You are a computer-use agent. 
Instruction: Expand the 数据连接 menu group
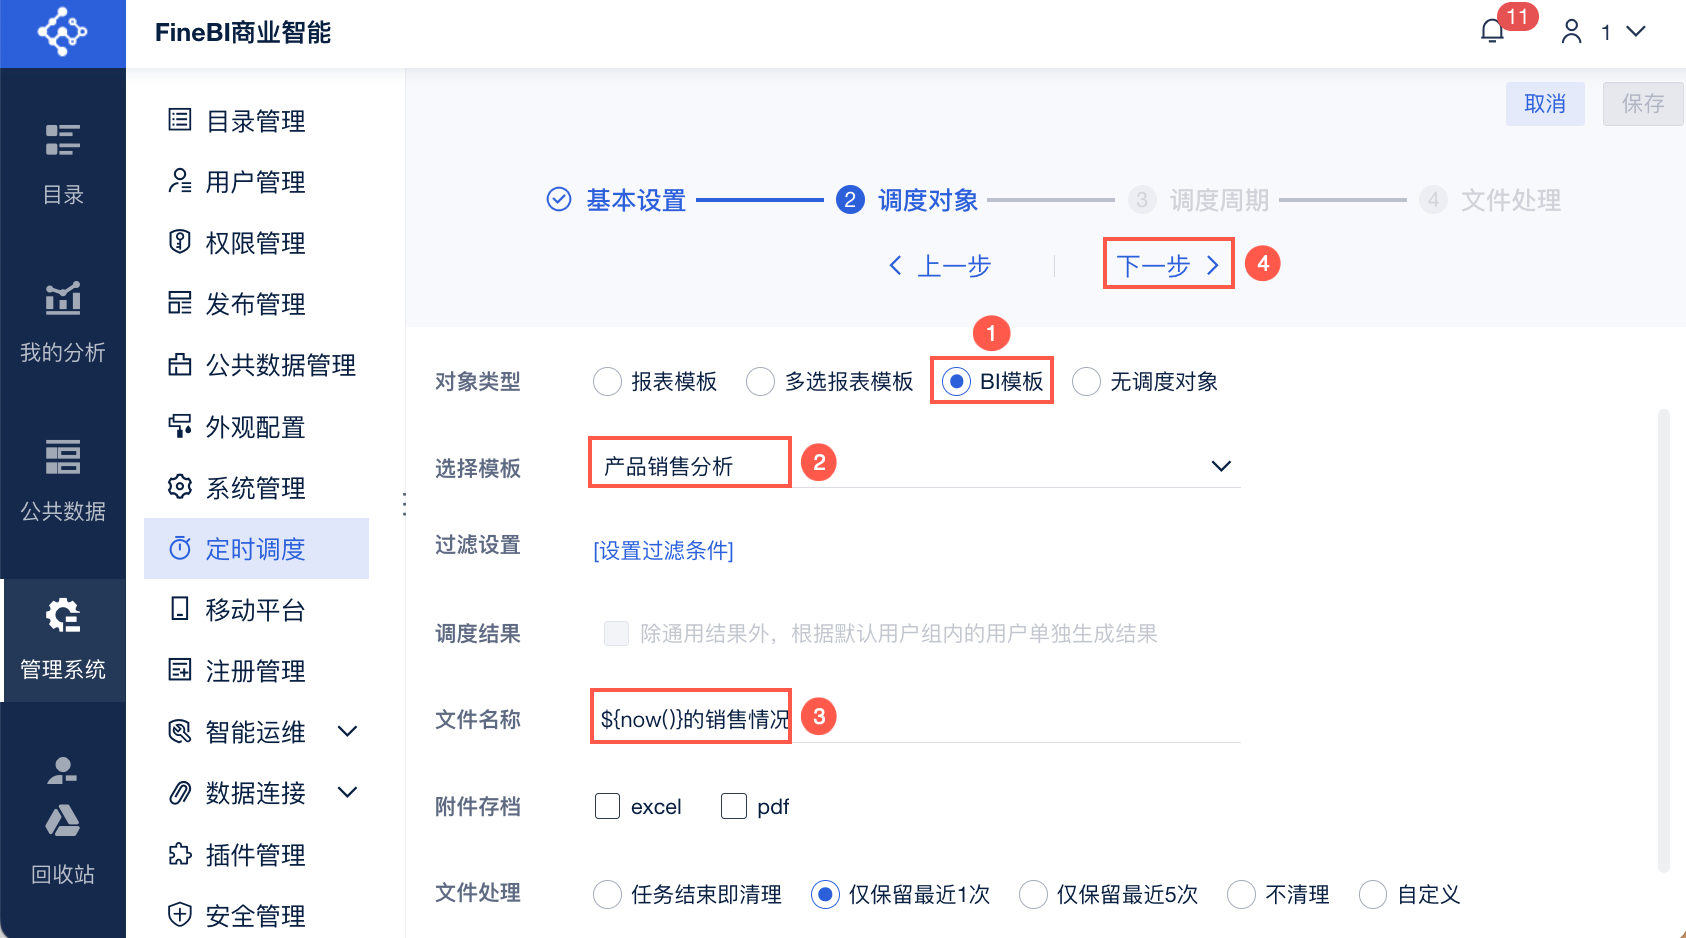[x=348, y=793]
